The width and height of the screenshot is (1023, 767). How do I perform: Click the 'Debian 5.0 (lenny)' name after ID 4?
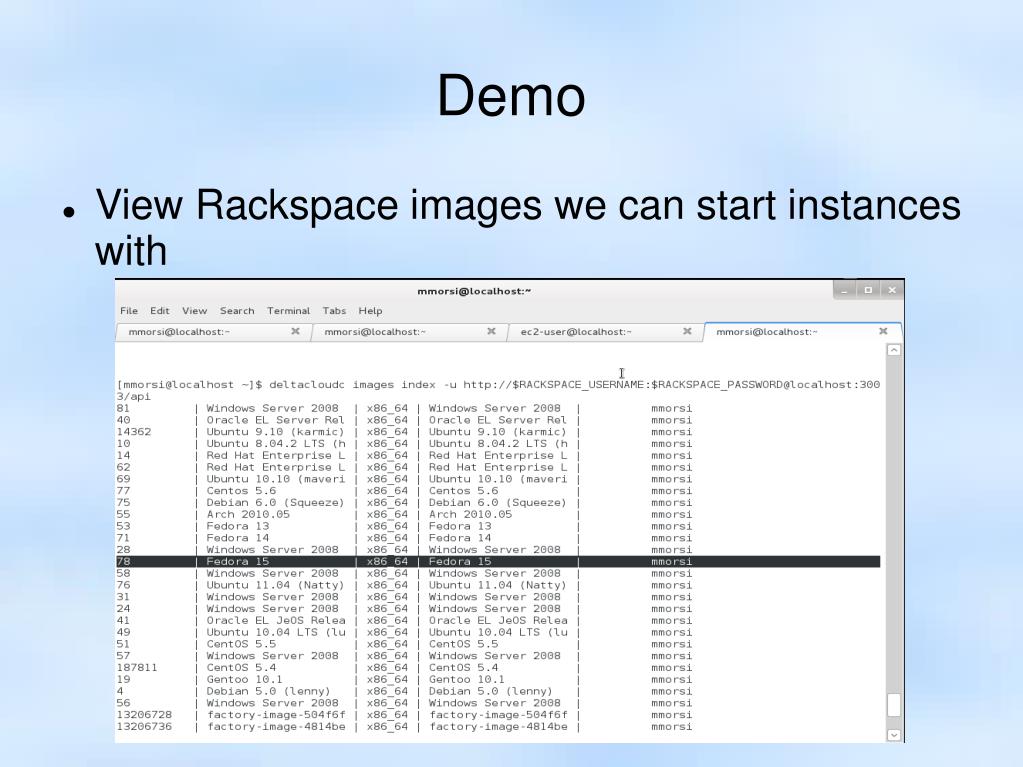269,691
